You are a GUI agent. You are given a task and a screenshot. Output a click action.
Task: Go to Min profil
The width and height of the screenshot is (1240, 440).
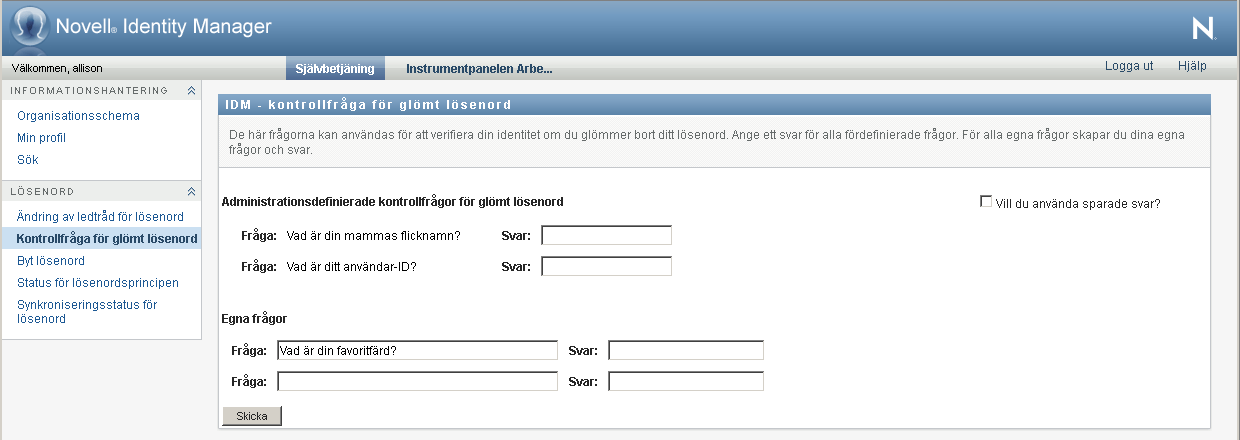tap(41, 138)
